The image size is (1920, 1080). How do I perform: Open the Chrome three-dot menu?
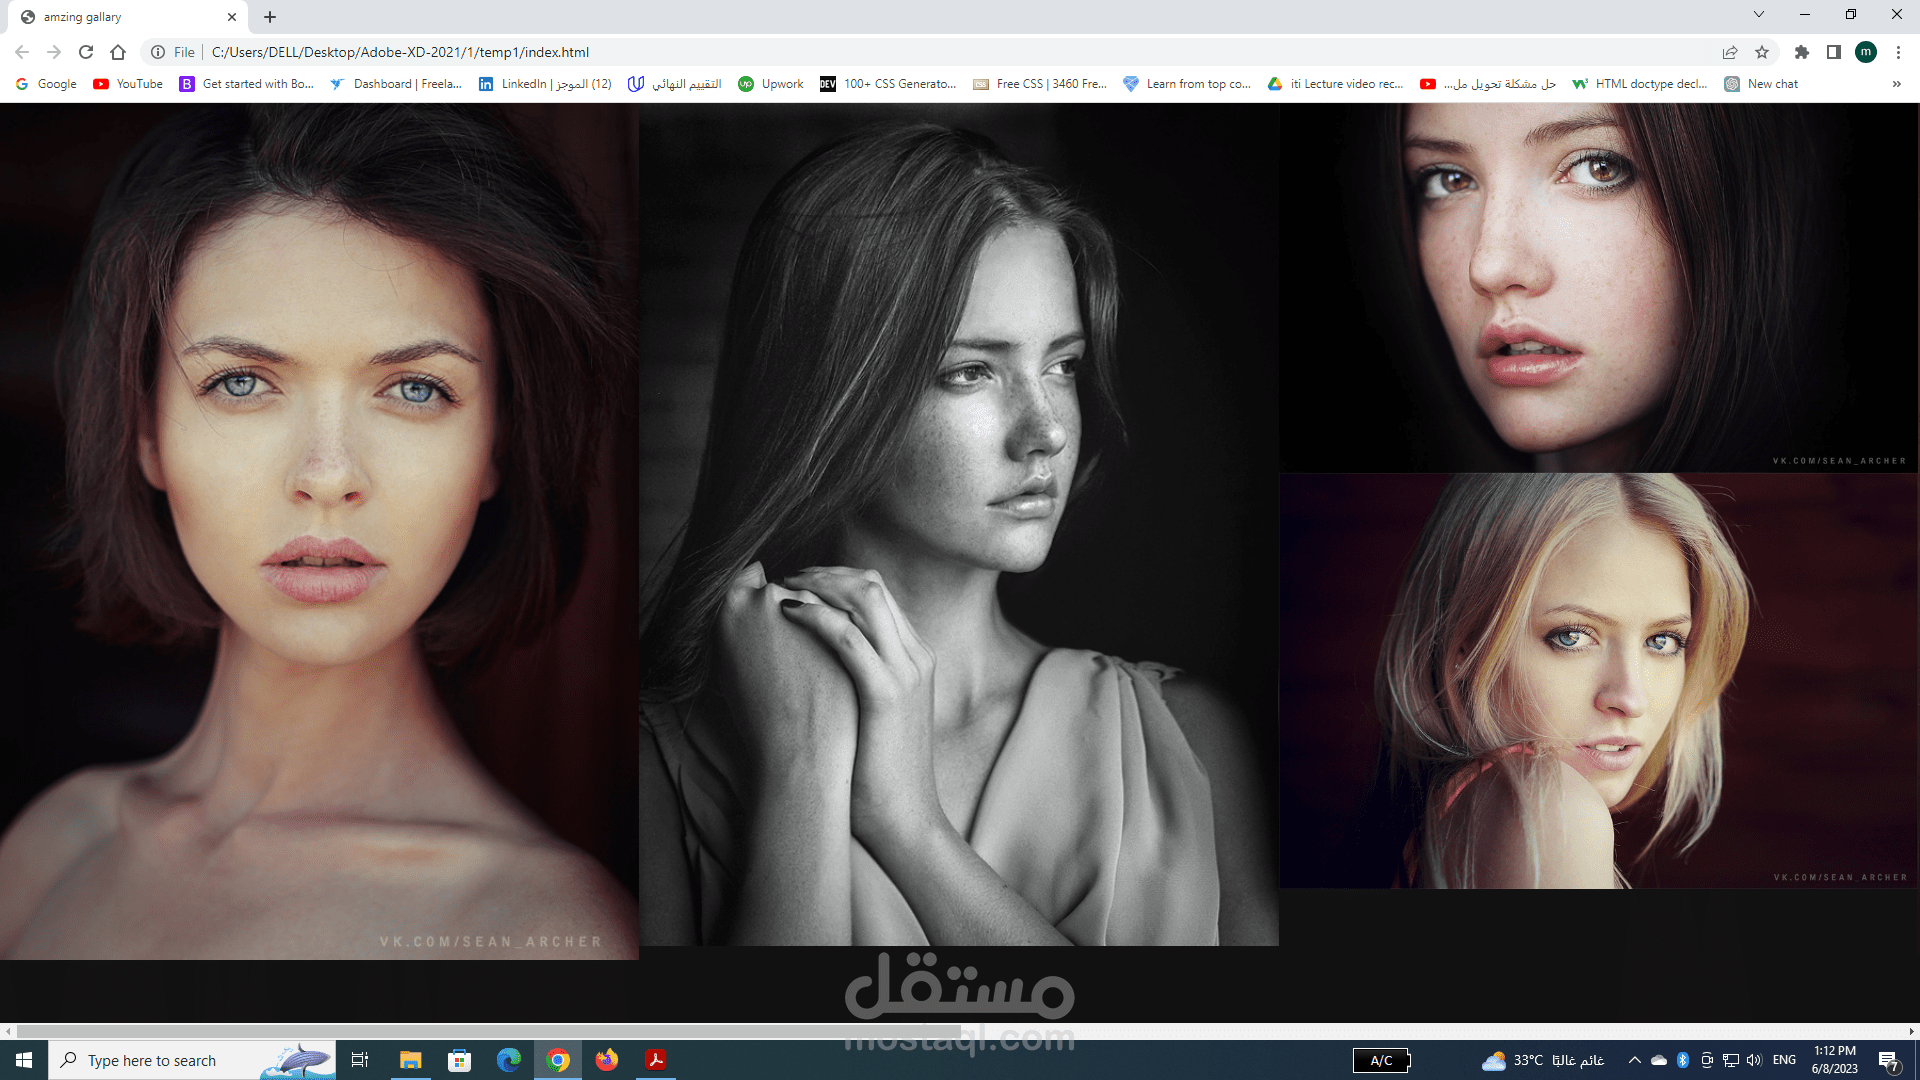pos(1898,52)
